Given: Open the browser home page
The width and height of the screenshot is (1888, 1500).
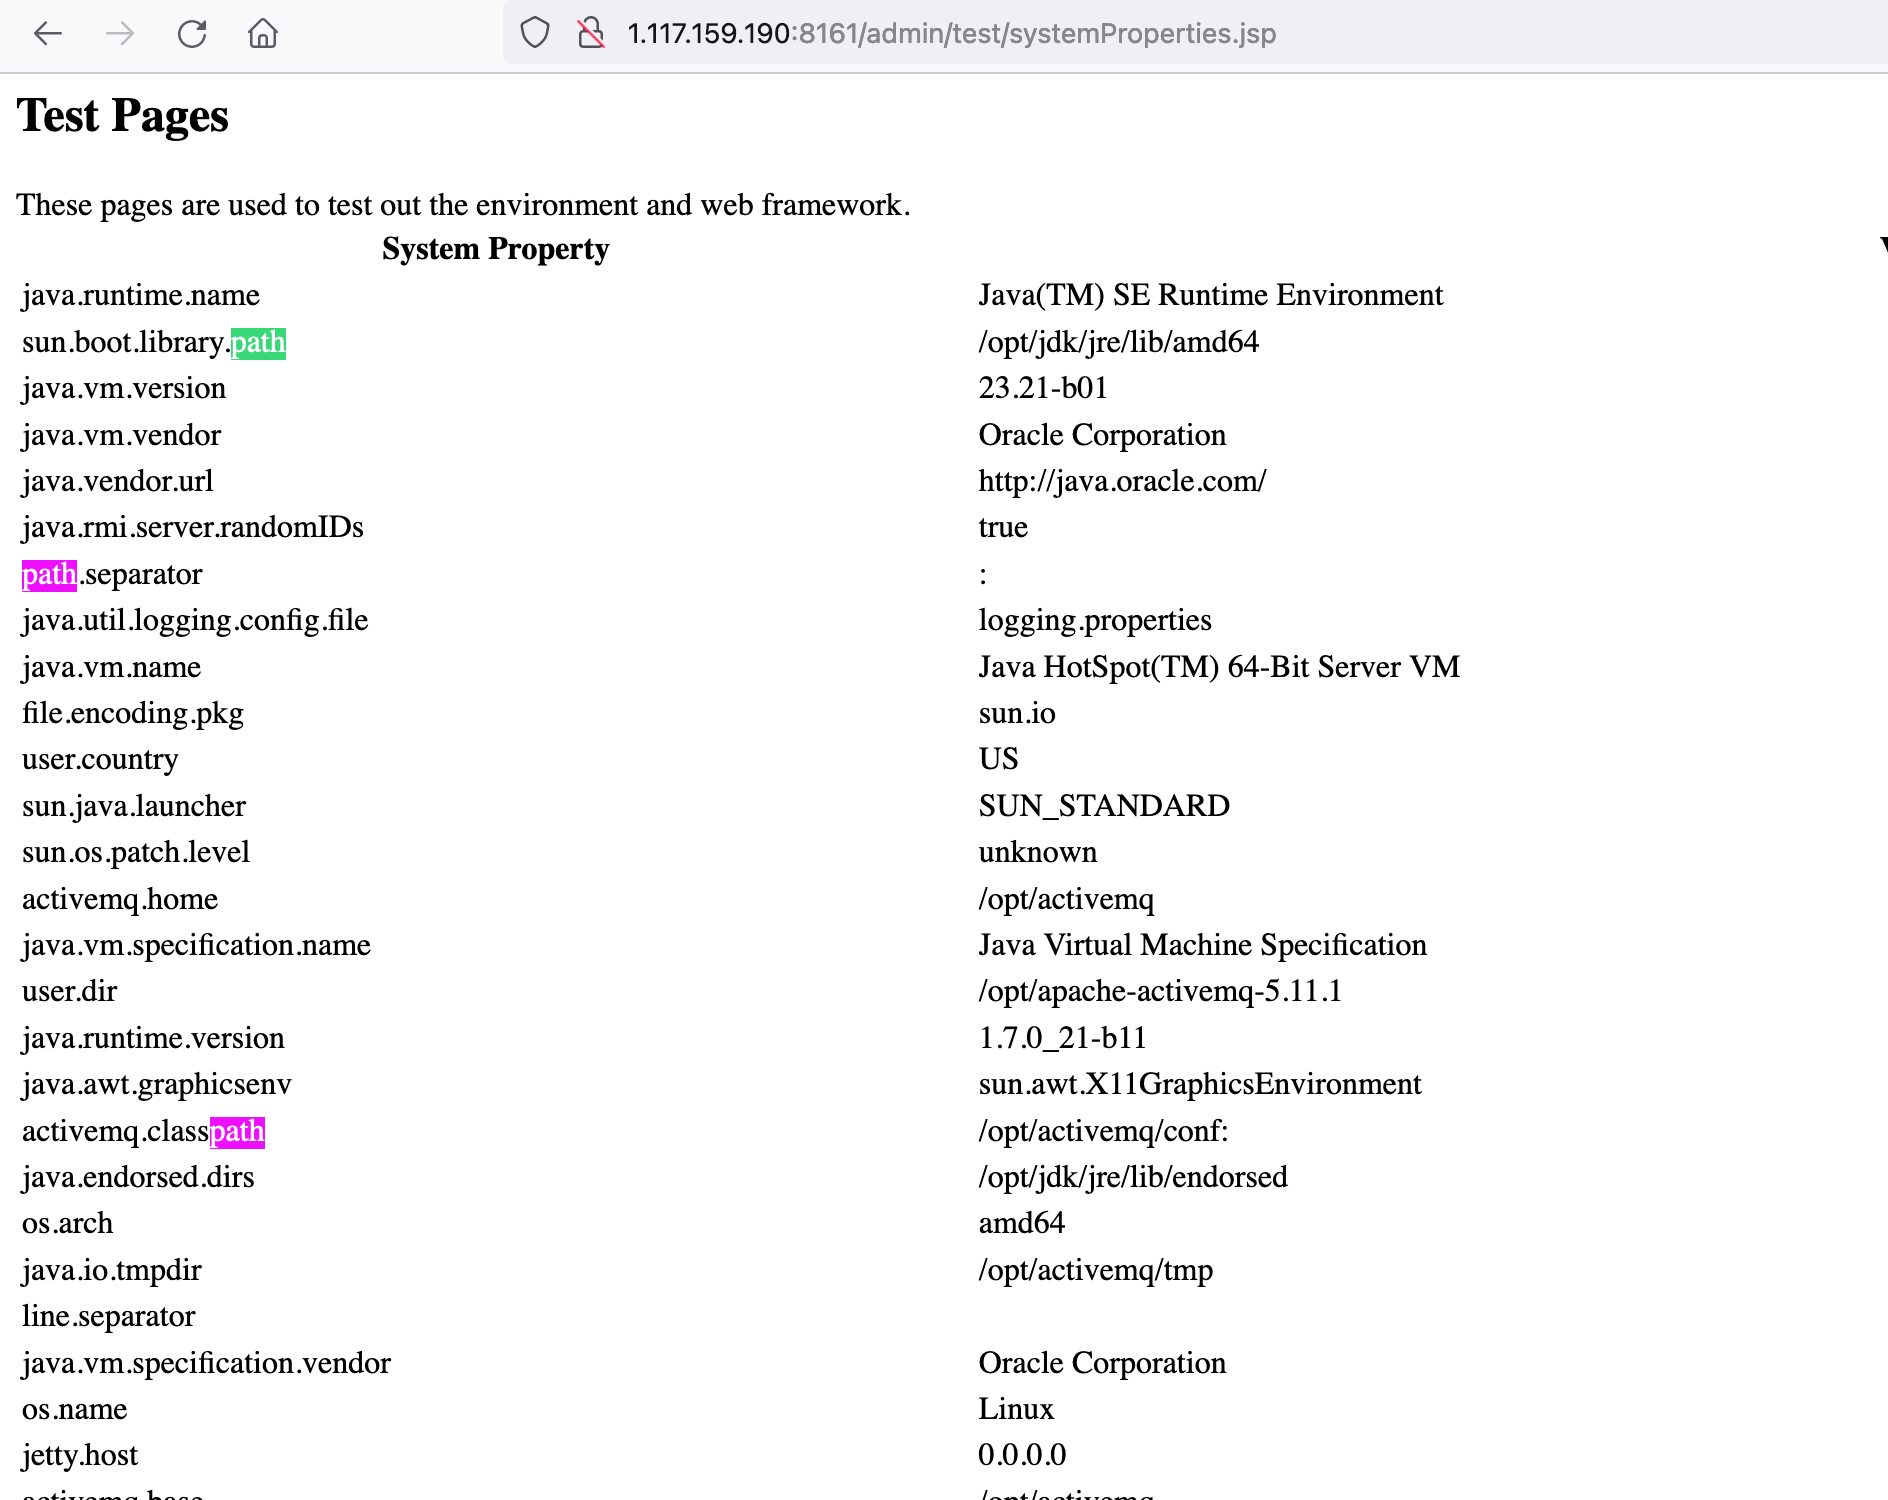Looking at the screenshot, I should pos(263,34).
